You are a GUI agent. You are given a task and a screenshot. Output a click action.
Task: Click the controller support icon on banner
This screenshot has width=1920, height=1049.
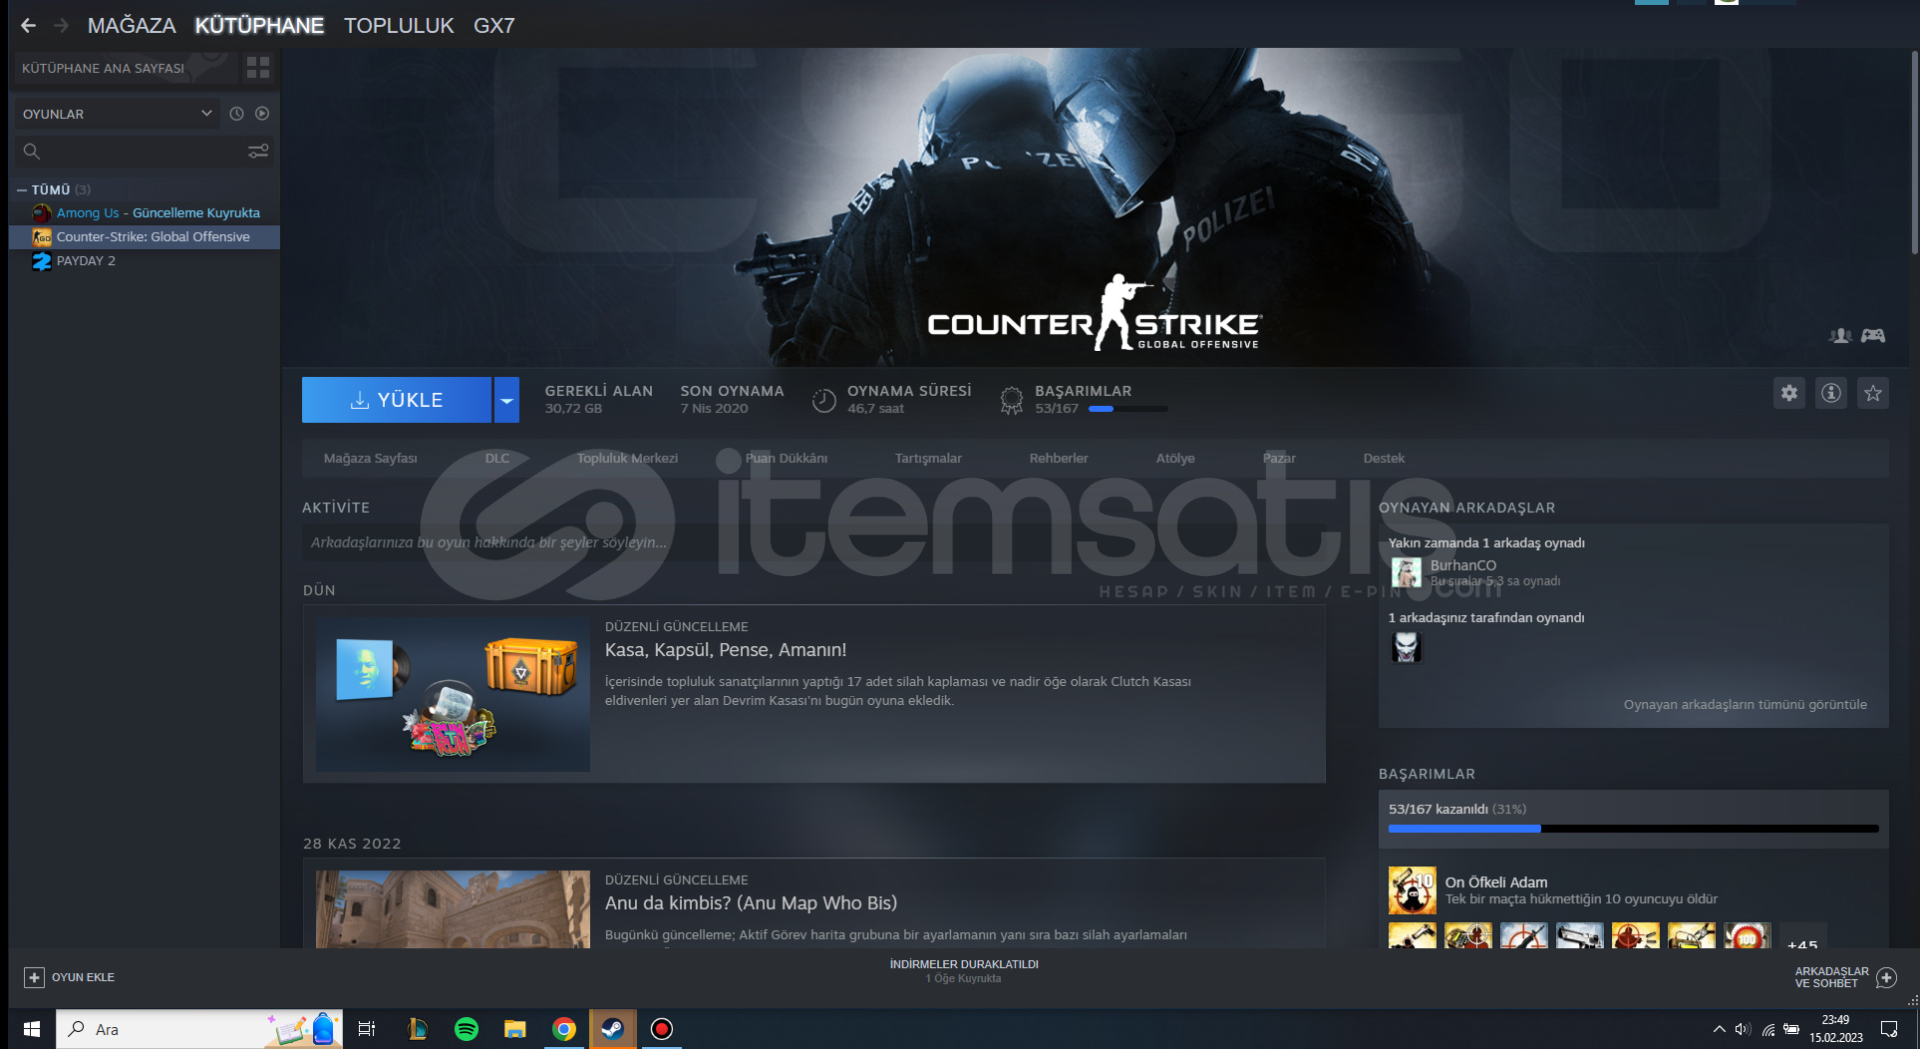coord(1873,336)
